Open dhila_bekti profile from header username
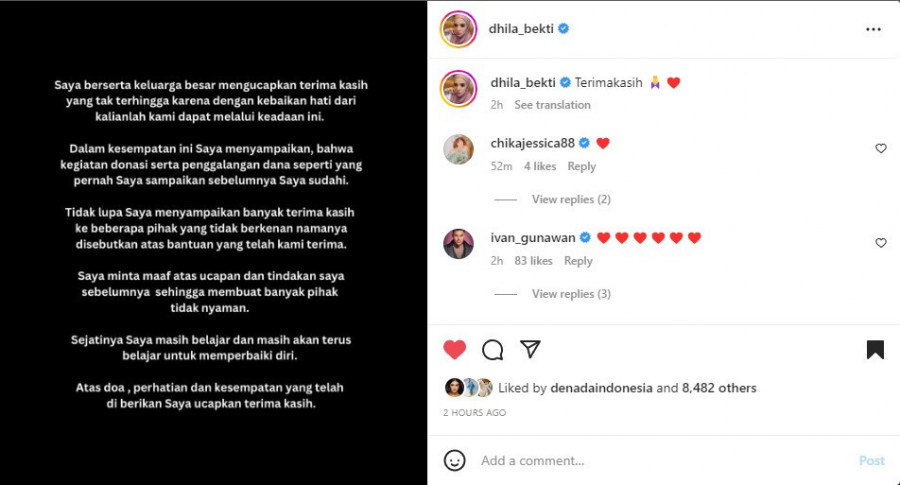This screenshot has width=900, height=485. 521,29
